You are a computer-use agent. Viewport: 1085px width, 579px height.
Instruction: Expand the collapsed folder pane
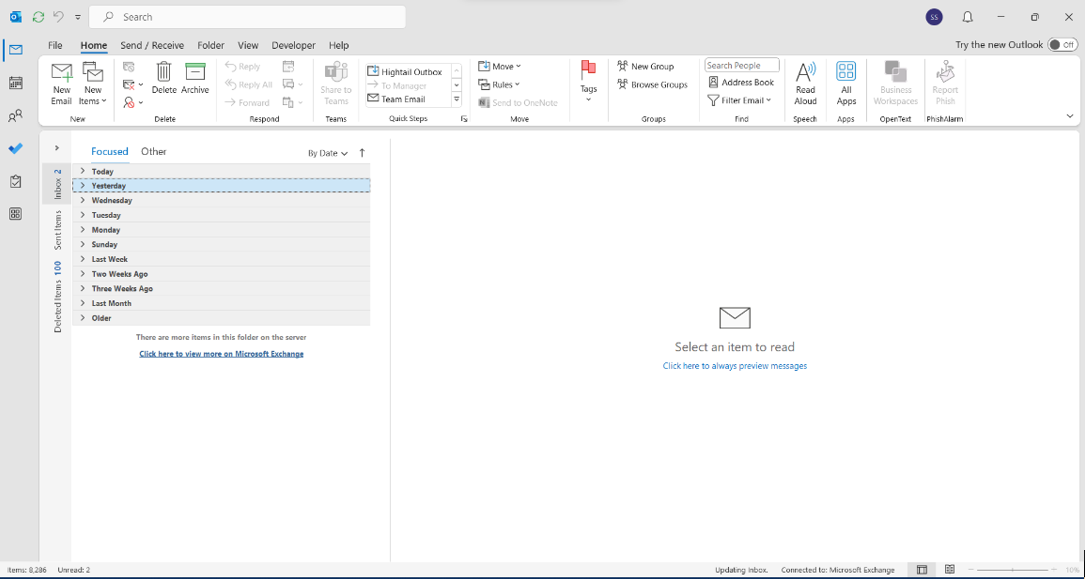pyautogui.click(x=57, y=148)
